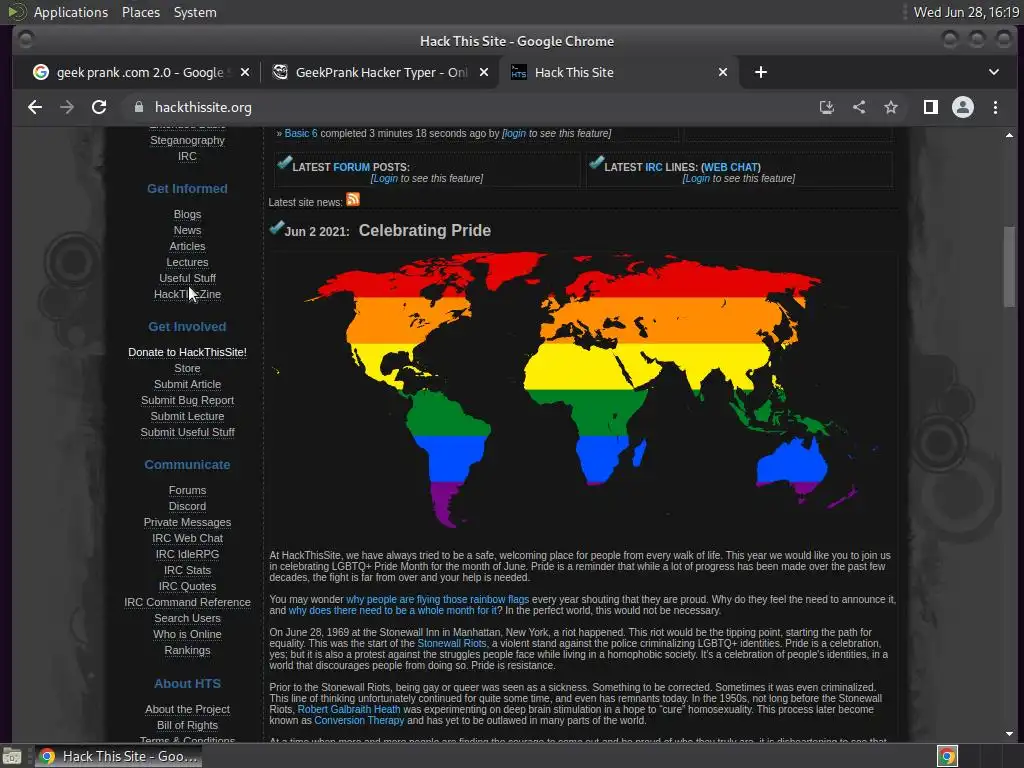Open the Places menu
The width and height of the screenshot is (1024, 768).
pos(141,12)
